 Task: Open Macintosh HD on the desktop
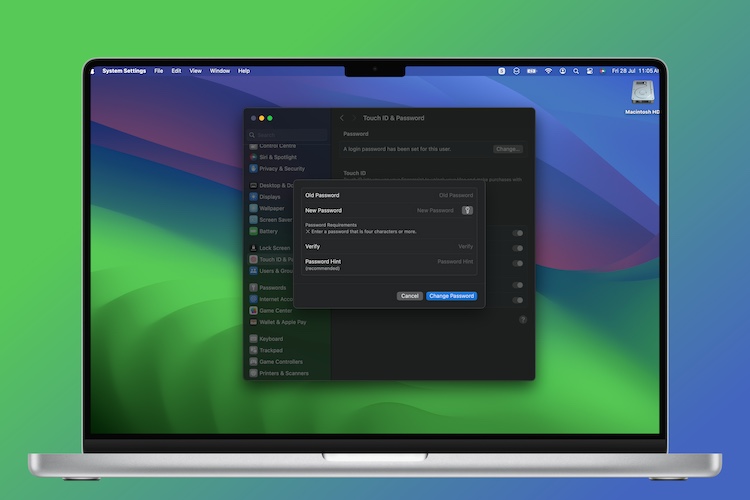pyautogui.click(x=643, y=95)
